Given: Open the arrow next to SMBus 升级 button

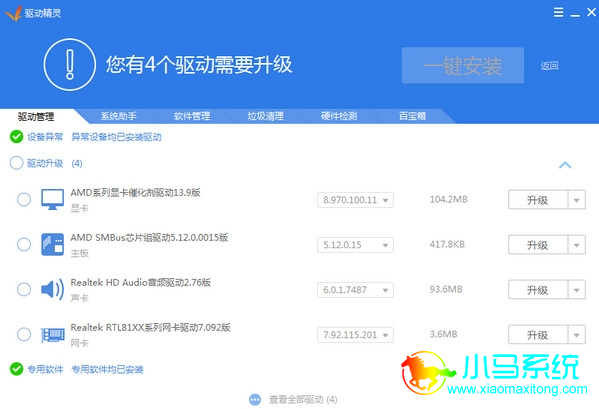Looking at the screenshot, I should (x=576, y=245).
